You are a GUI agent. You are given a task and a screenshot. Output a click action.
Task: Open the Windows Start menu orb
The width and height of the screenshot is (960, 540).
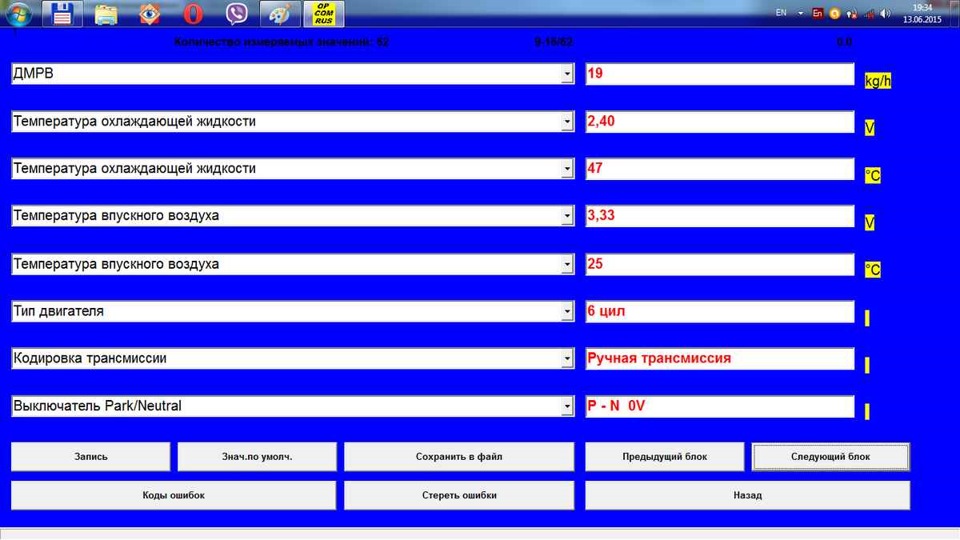18,13
